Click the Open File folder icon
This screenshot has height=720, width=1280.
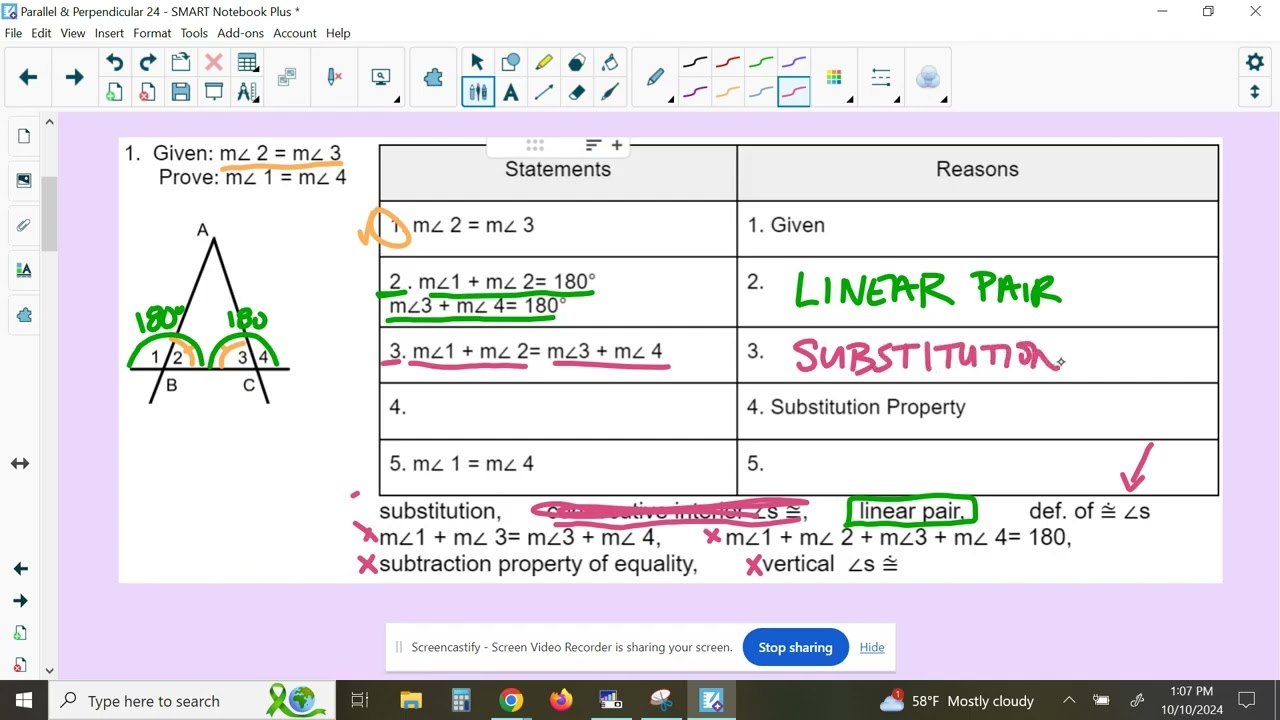[181, 63]
